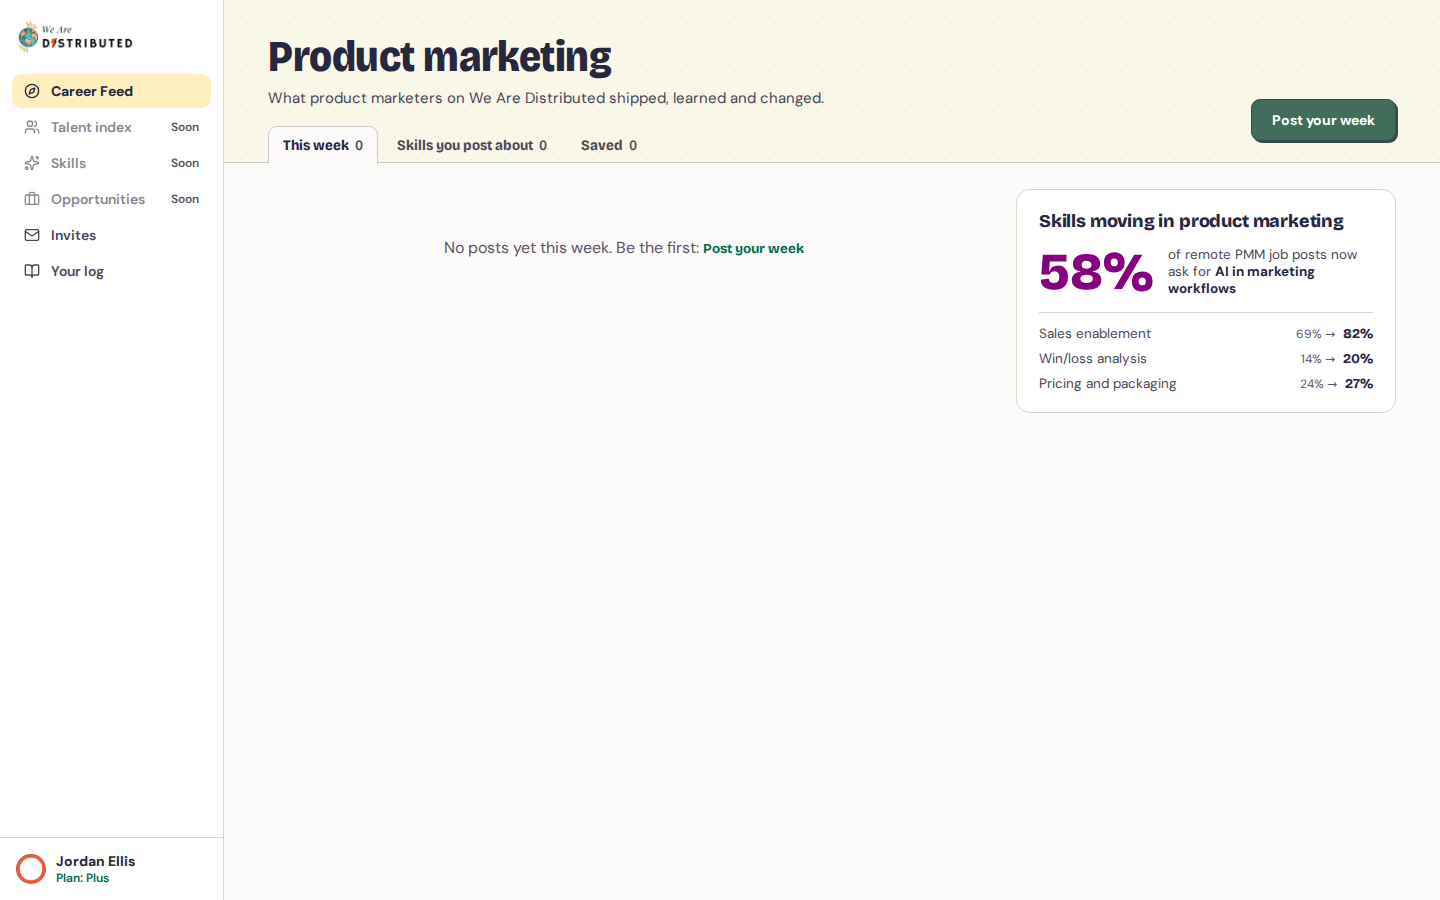Screen dimensions: 1440x900
Task: Click the green Post your week button
Action: 1323,120
